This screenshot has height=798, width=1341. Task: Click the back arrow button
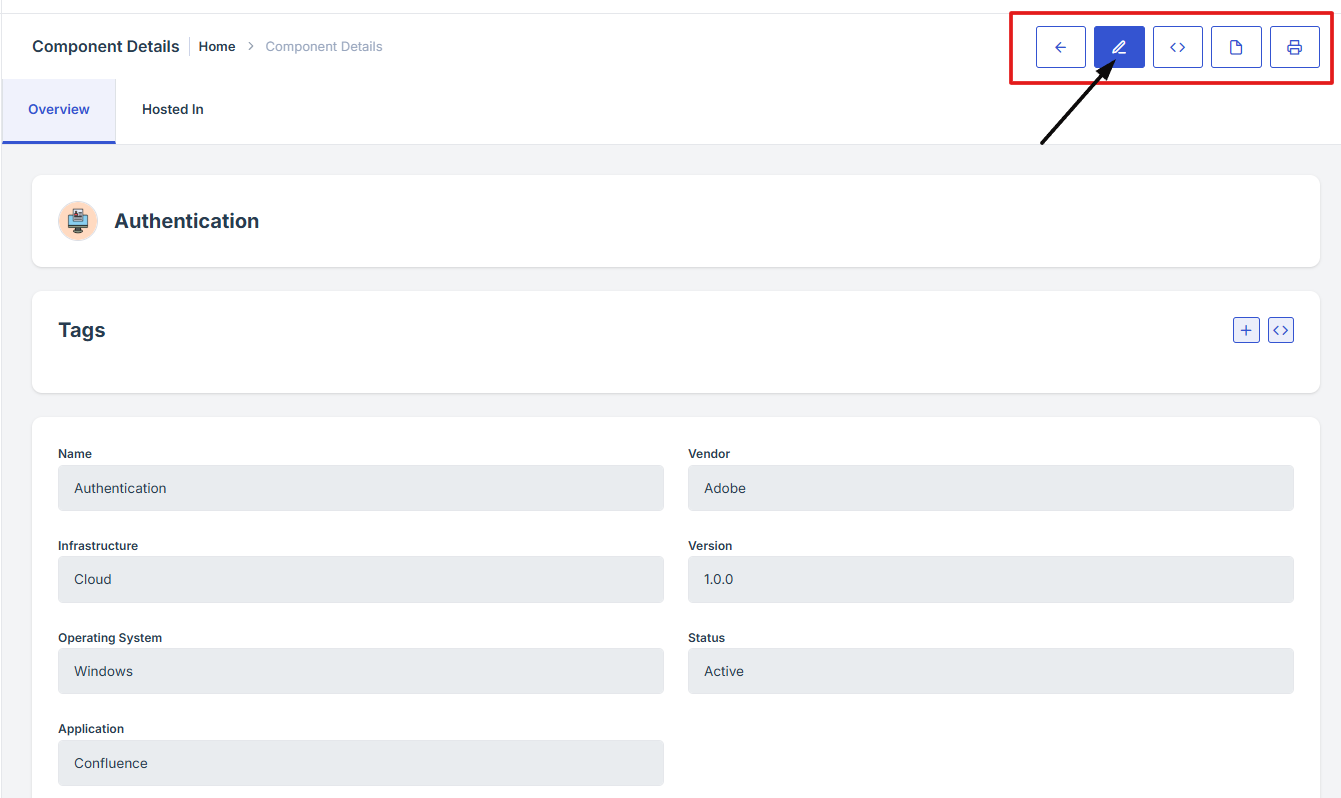[x=1060, y=47]
